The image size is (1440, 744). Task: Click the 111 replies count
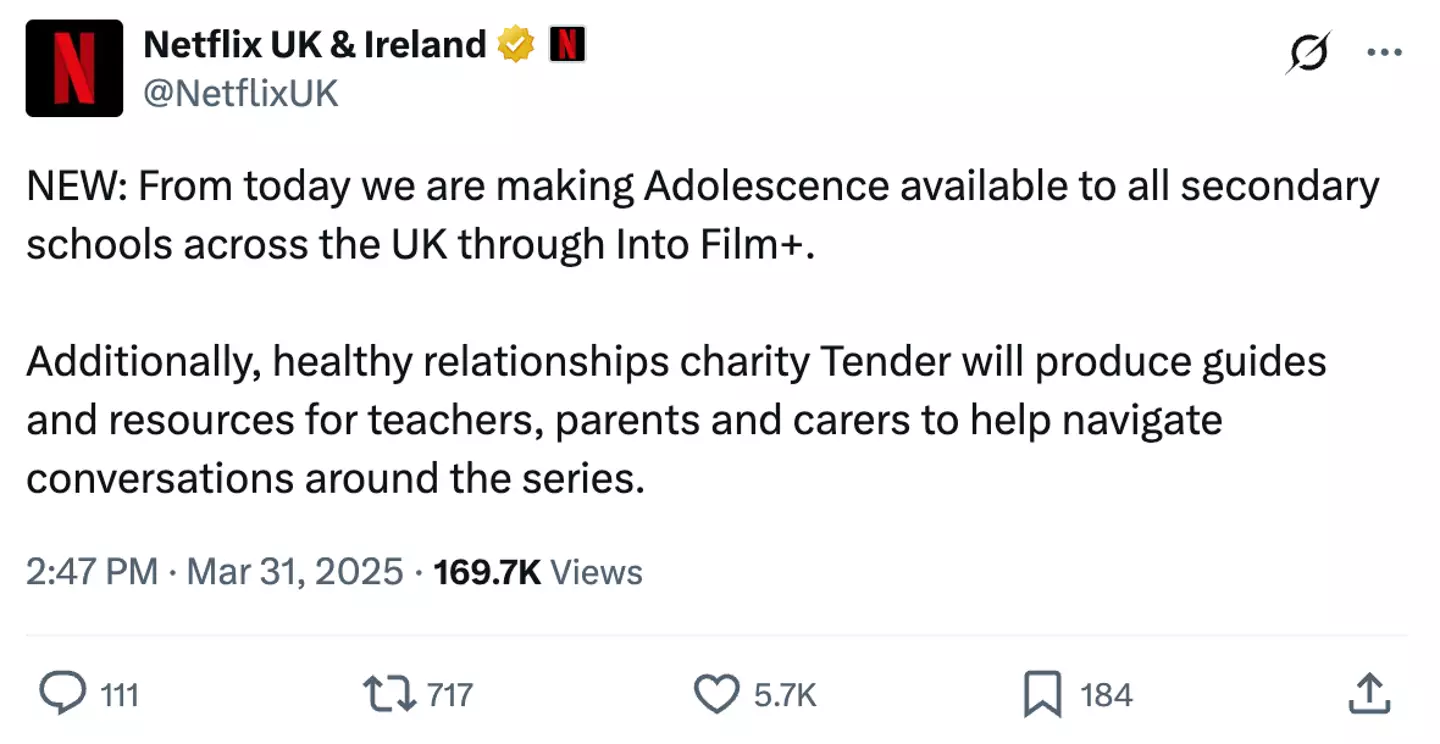click(120, 694)
